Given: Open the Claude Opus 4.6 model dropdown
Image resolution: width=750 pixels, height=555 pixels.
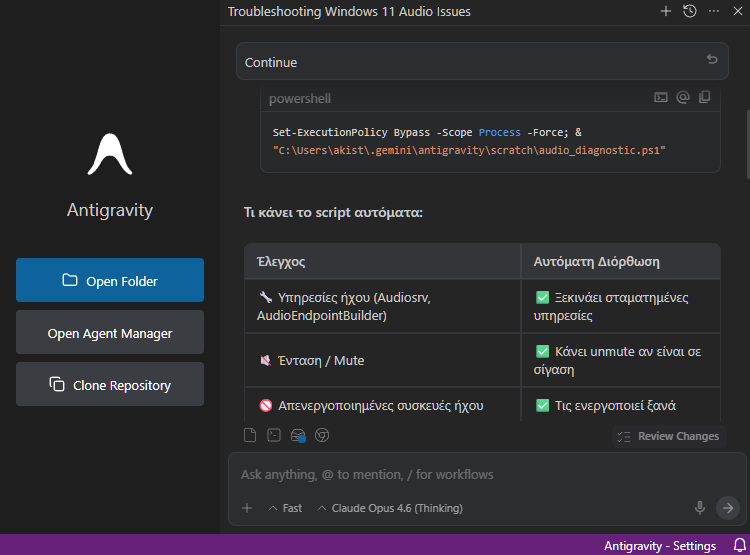Looking at the screenshot, I should (390, 508).
